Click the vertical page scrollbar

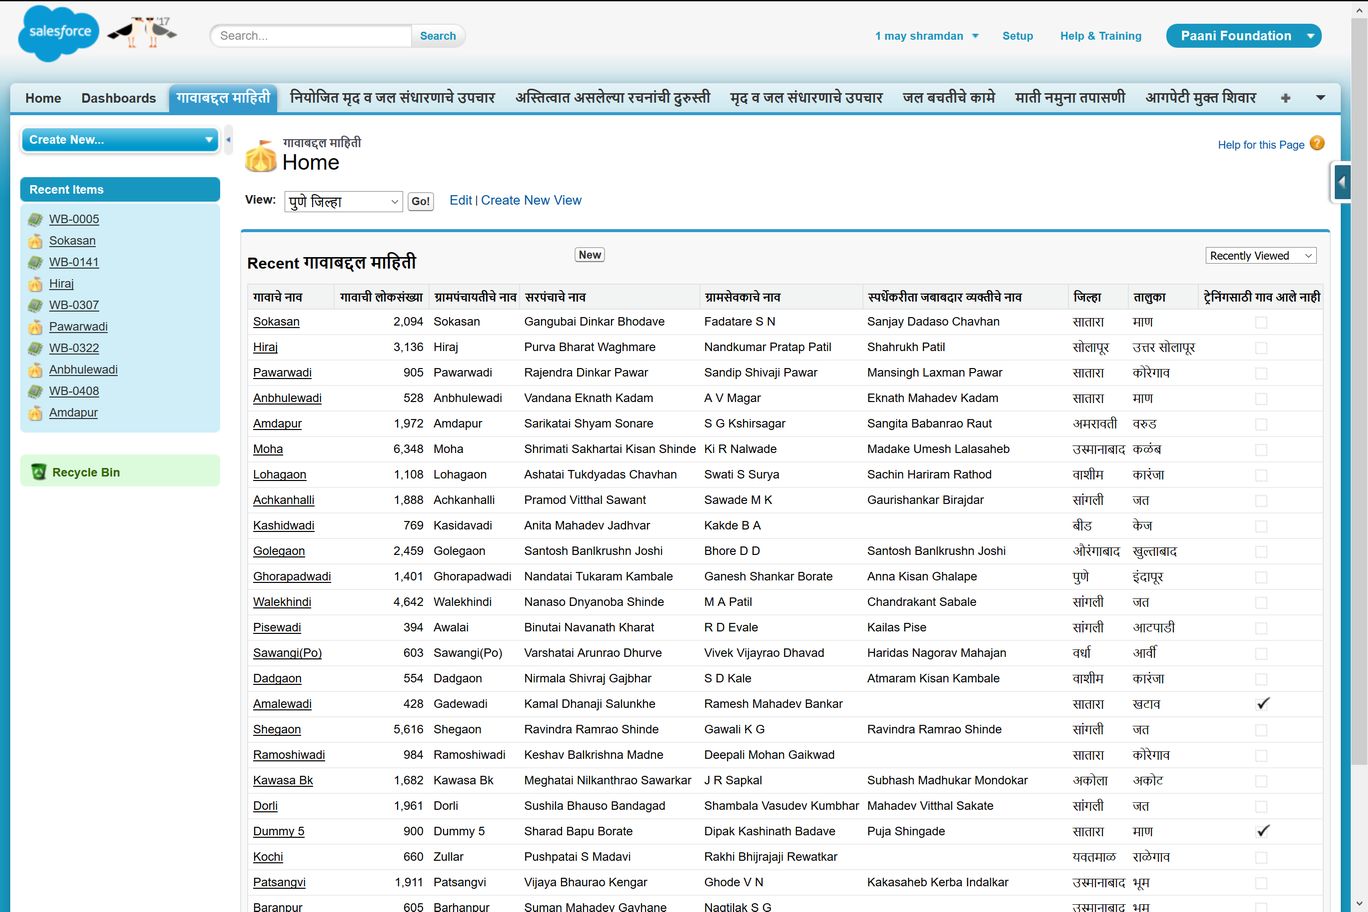pos(1358,400)
